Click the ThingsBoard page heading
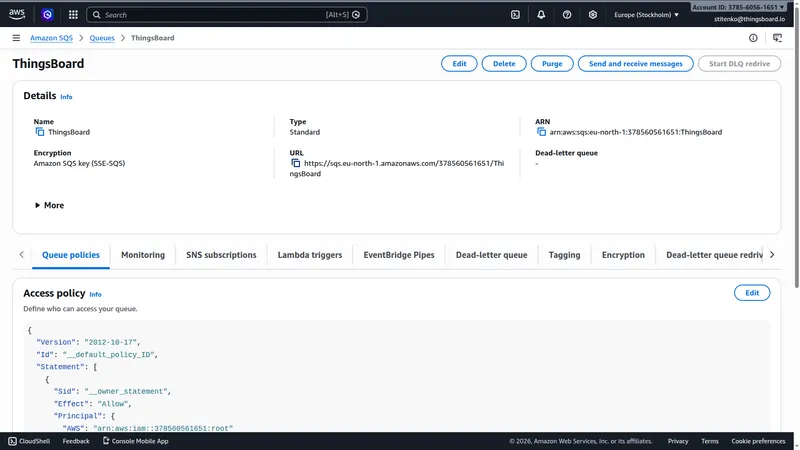This screenshot has width=800, height=450. coord(48,64)
